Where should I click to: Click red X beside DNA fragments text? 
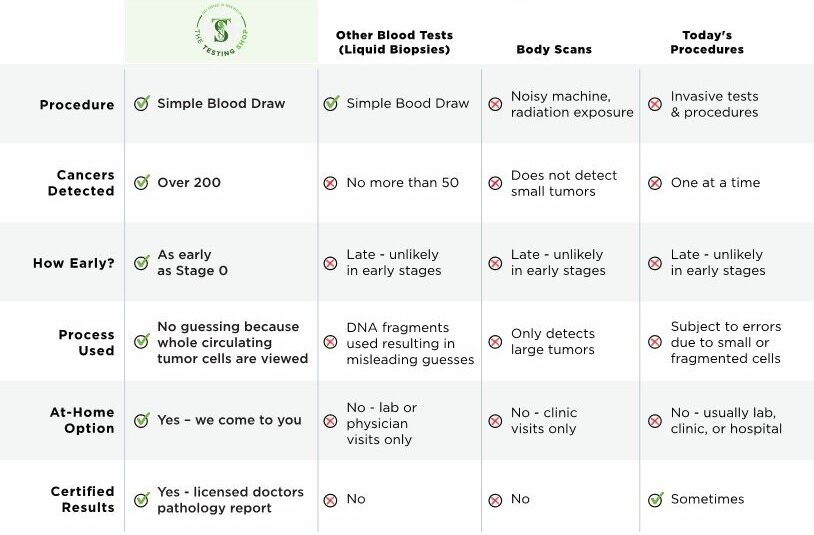click(330, 342)
